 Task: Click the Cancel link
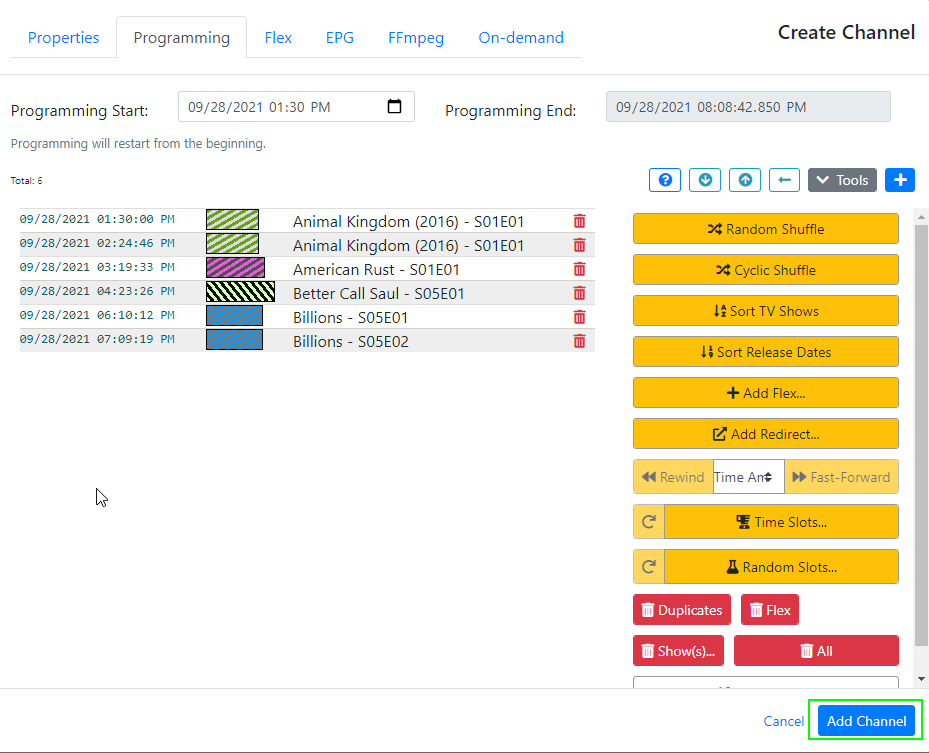coord(783,721)
